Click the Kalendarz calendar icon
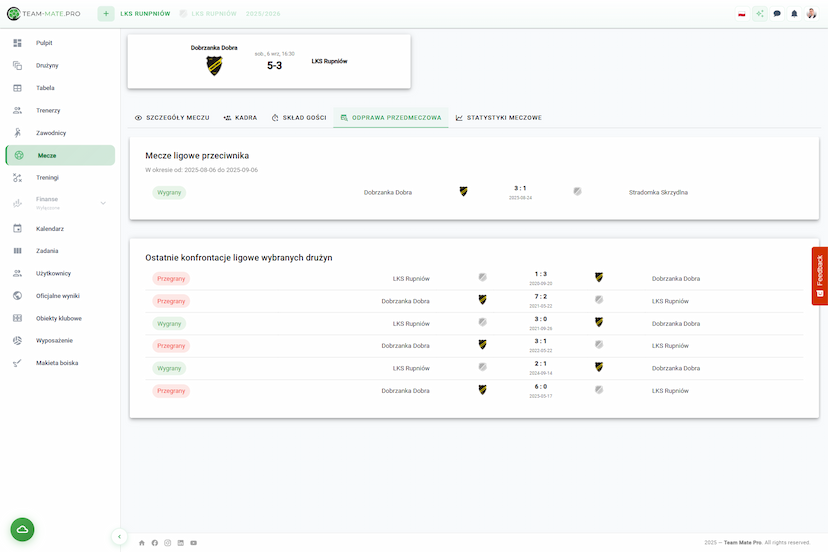The width and height of the screenshot is (828, 552). [17, 229]
